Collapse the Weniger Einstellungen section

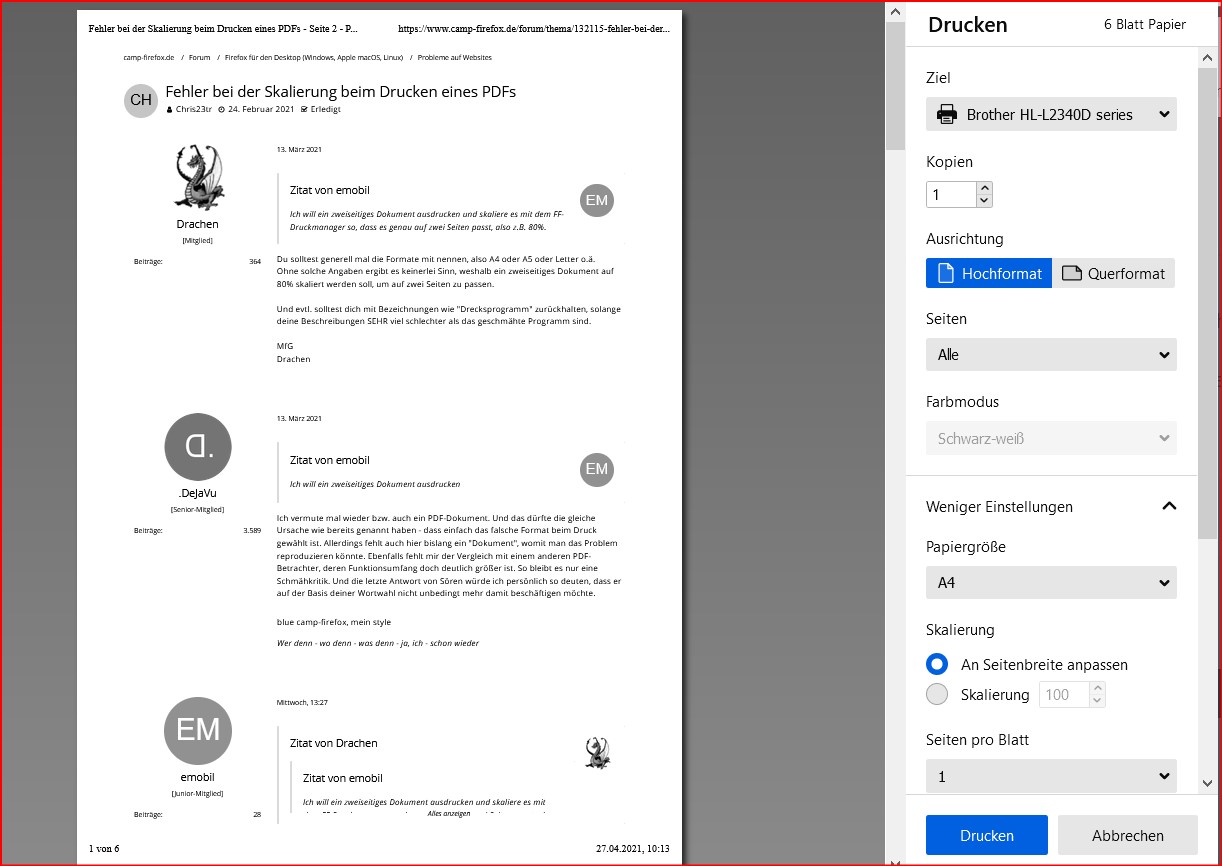coord(1051,506)
